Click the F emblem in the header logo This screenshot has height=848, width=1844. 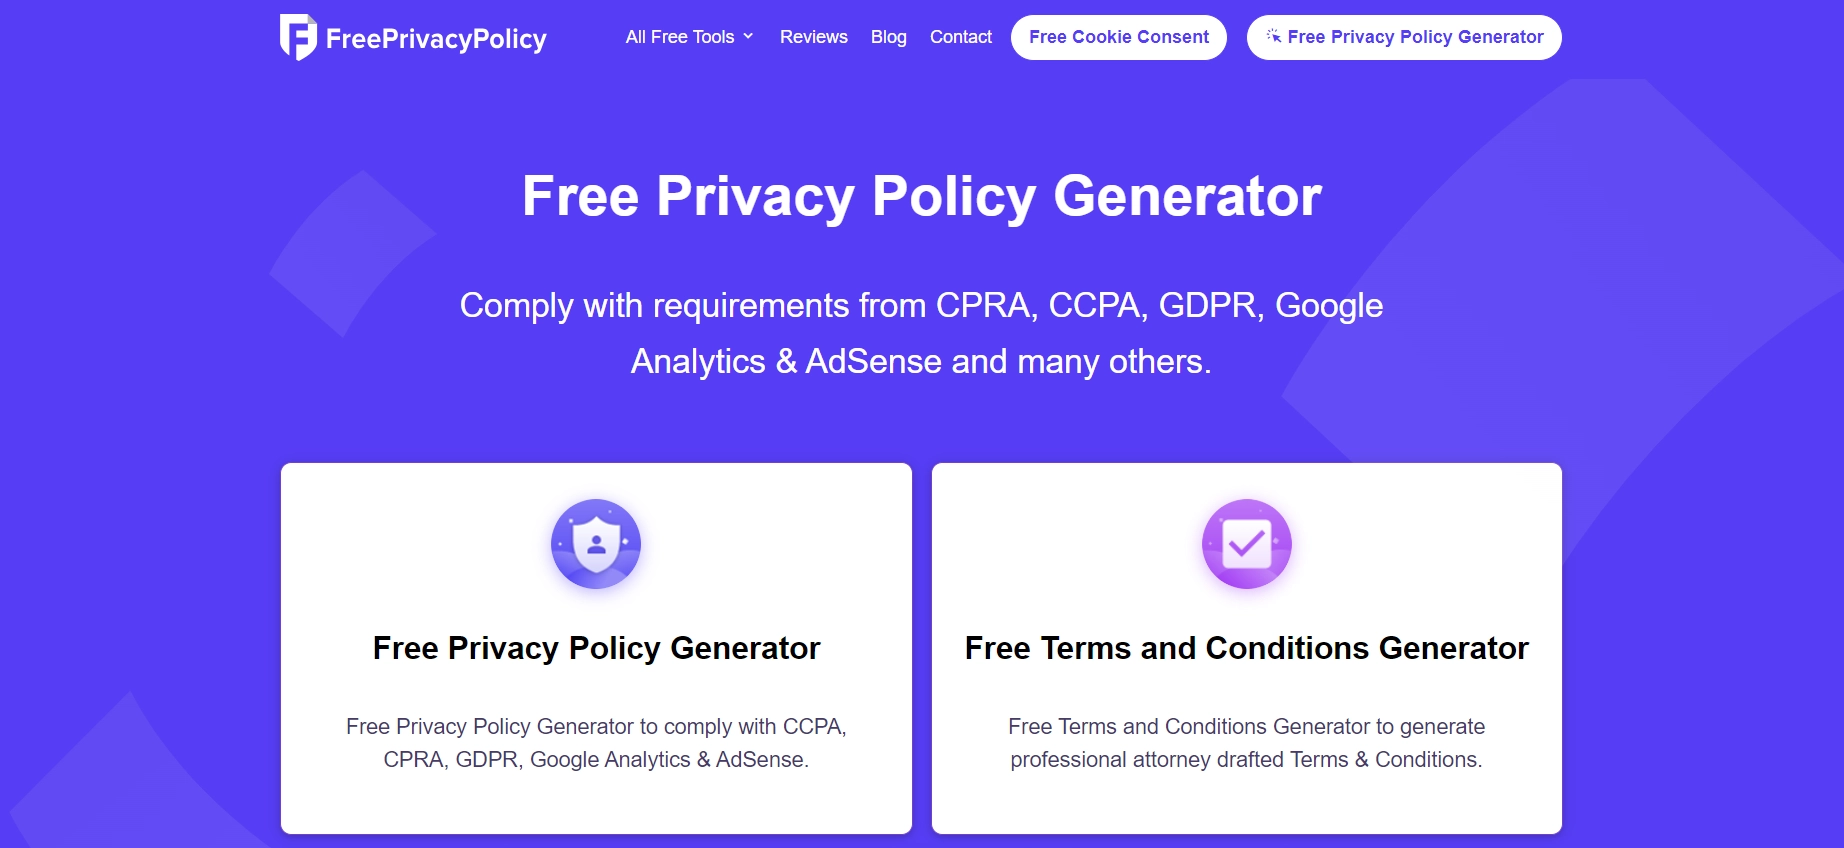click(x=296, y=36)
